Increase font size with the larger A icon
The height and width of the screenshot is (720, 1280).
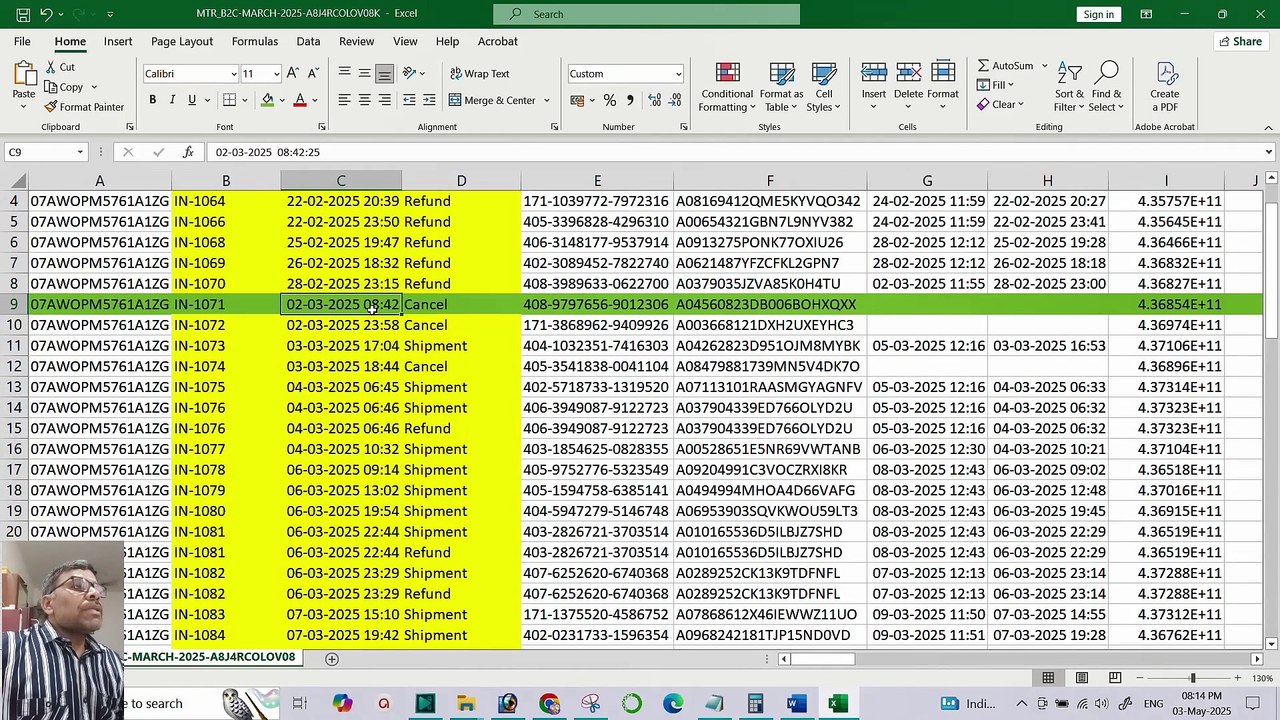coord(292,73)
